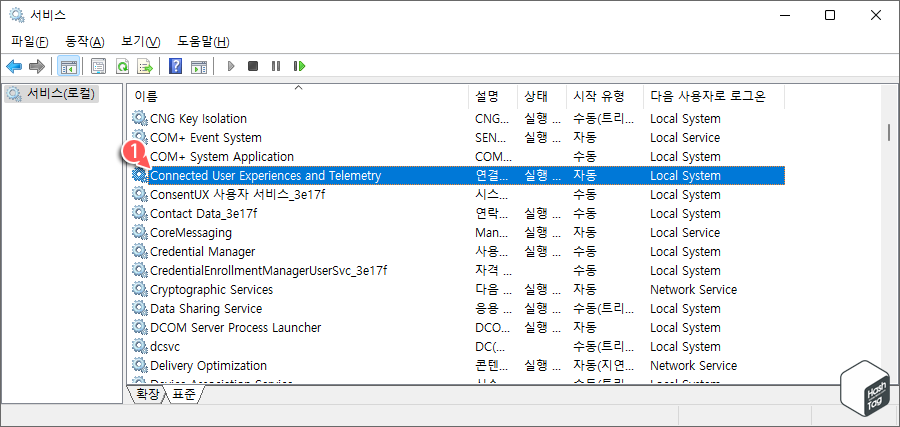
Task: Select the DCOM Server Process Launcher name
Action: (x=236, y=327)
